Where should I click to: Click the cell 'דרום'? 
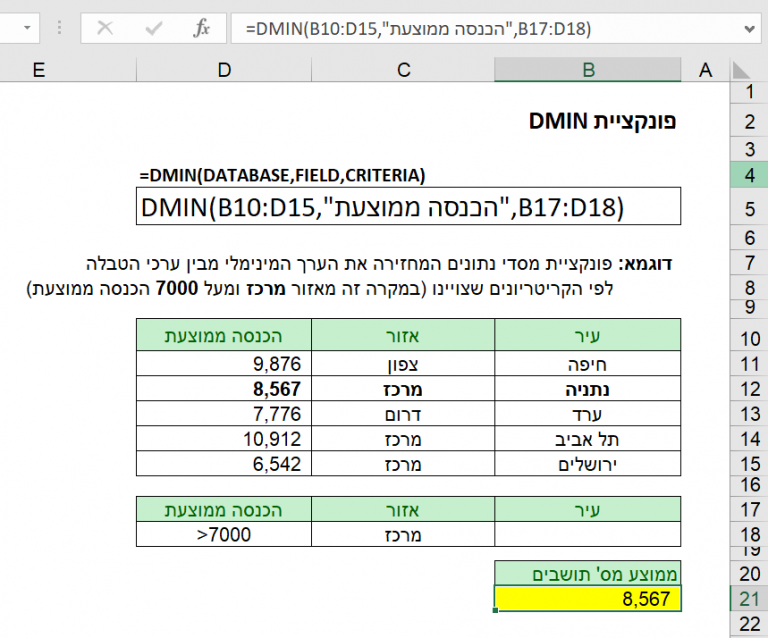click(x=403, y=414)
